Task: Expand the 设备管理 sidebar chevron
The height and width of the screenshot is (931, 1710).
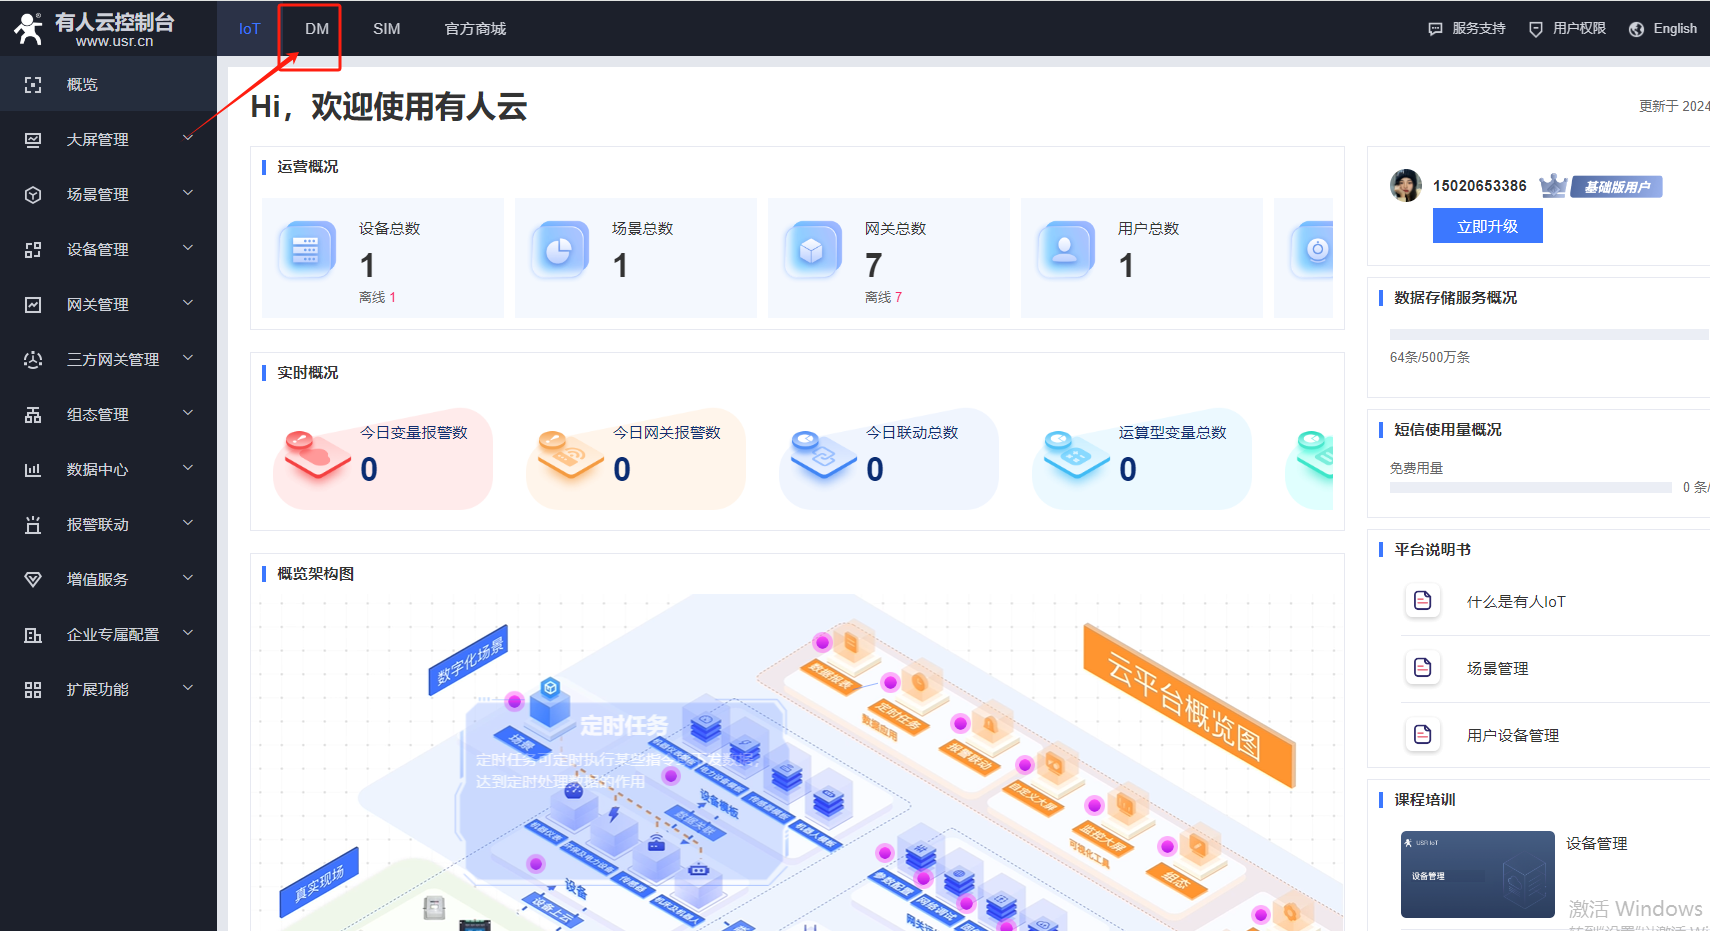Action: pos(188,248)
